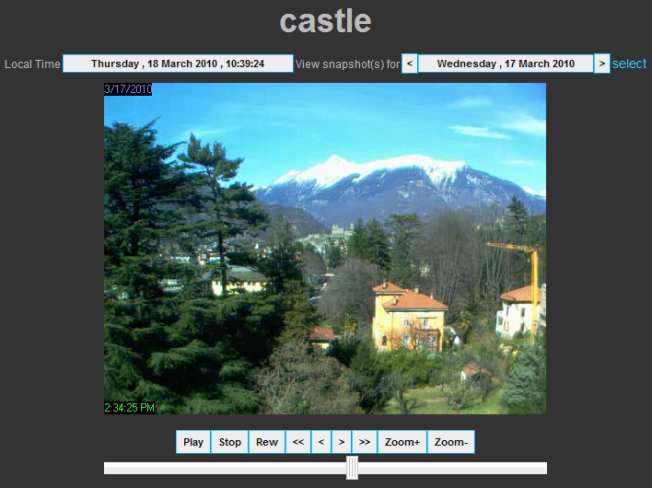Click the Zoom+ button
The width and height of the screenshot is (652, 488).
click(x=402, y=442)
